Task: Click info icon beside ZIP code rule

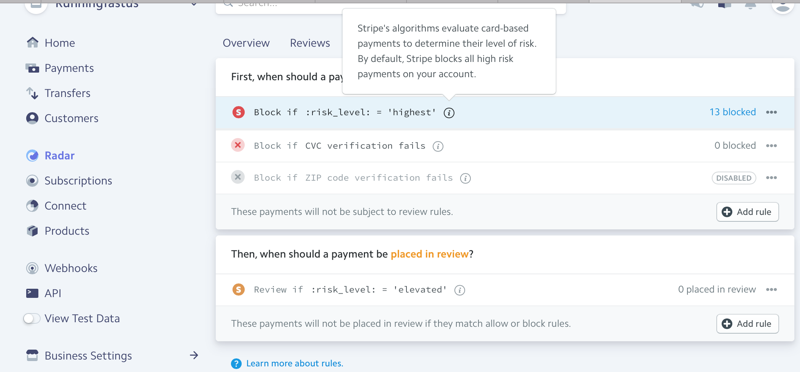Action: [x=465, y=178]
